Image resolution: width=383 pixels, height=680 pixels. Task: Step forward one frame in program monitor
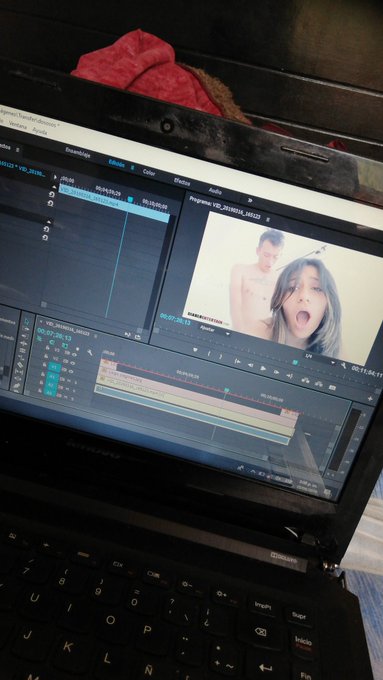click(276, 372)
